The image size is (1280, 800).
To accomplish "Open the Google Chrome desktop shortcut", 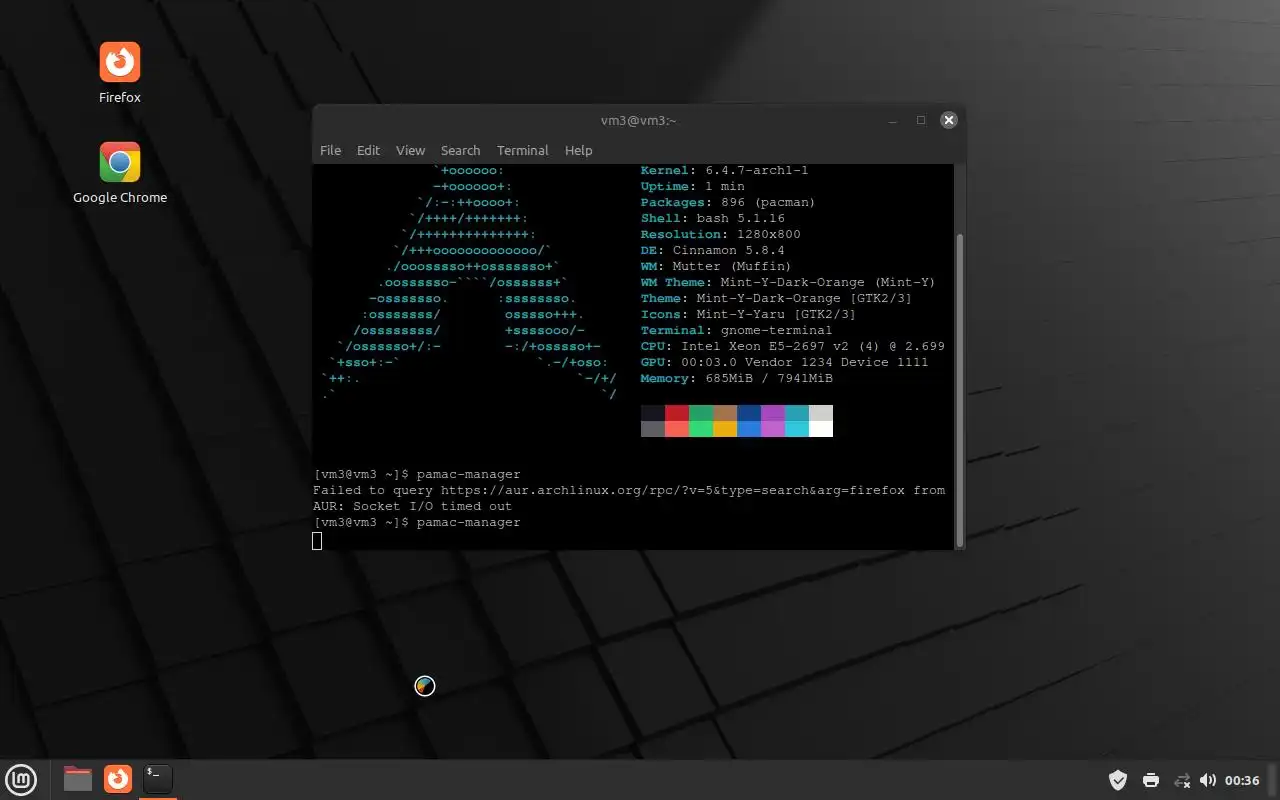I will [x=120, y=173].
